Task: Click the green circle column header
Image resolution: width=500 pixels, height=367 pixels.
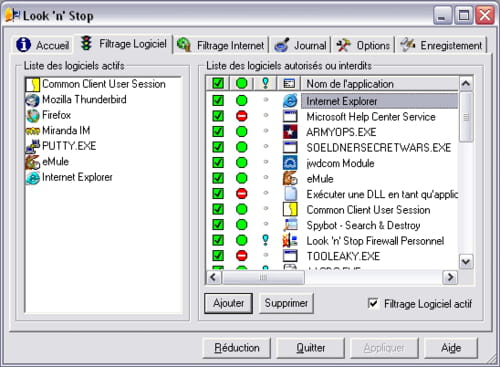Action: [242, 83]
